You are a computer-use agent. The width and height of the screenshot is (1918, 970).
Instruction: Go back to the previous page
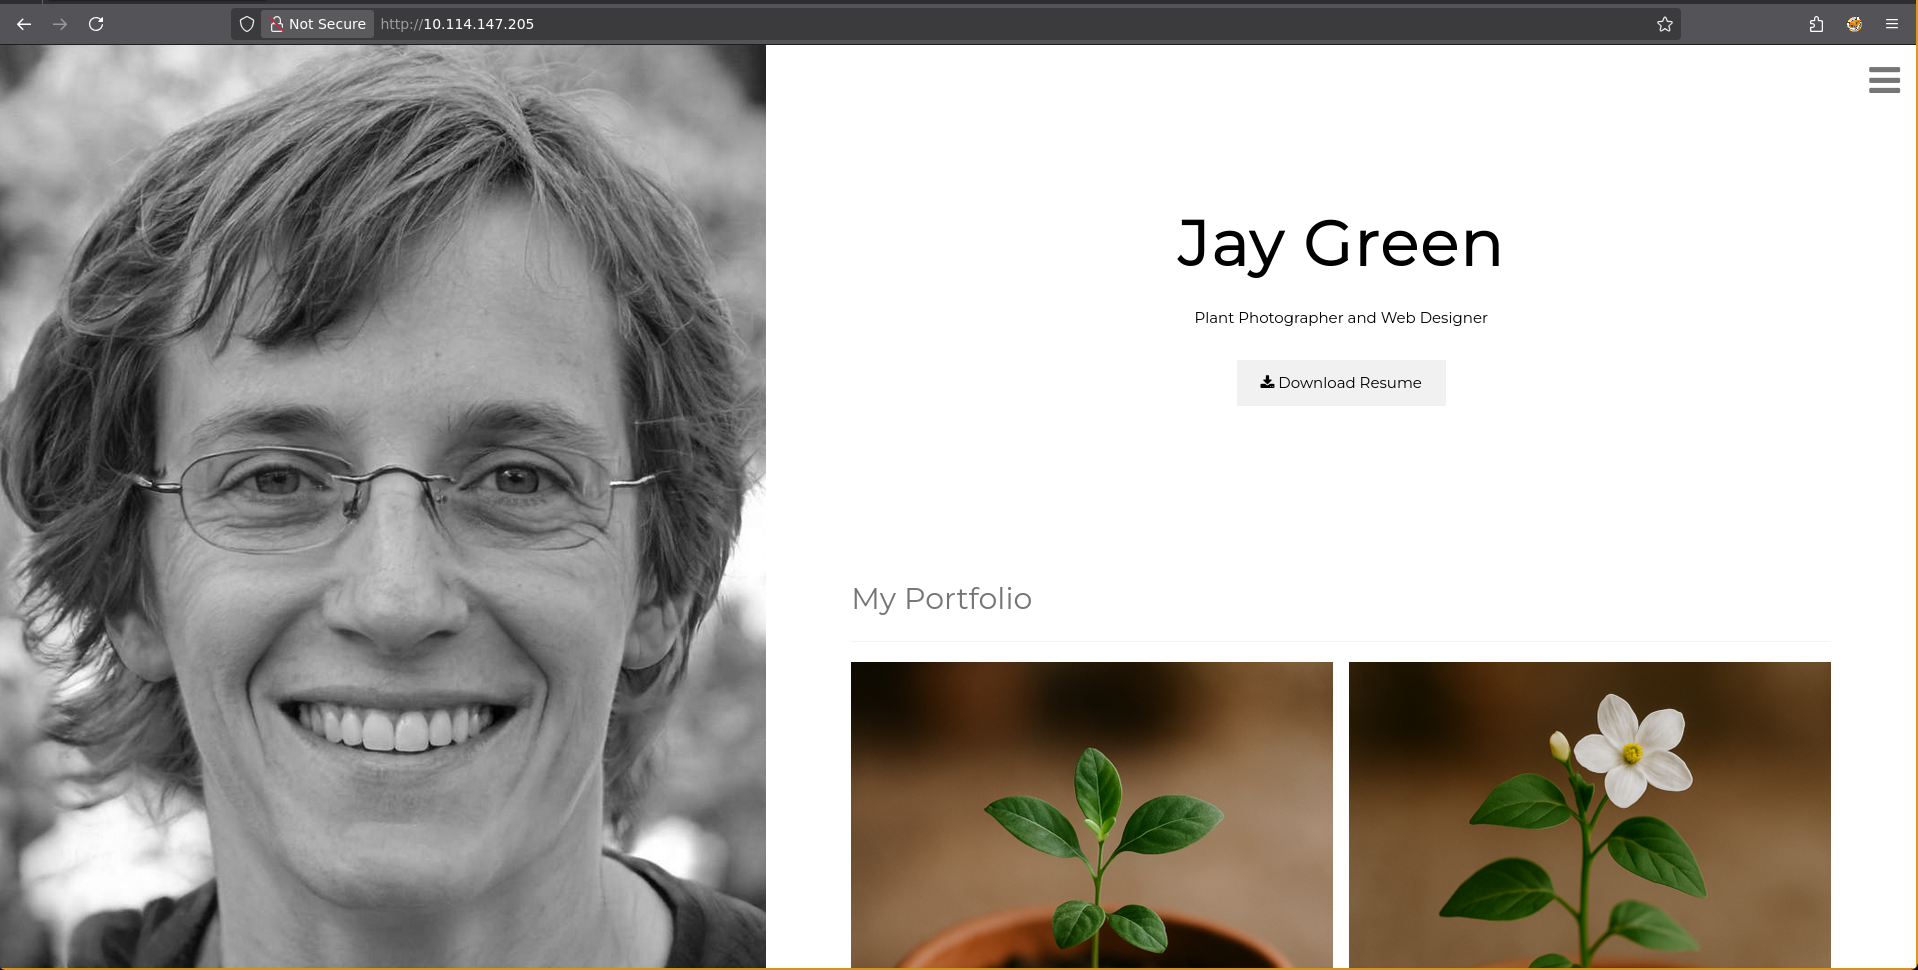tap(24, 24)
